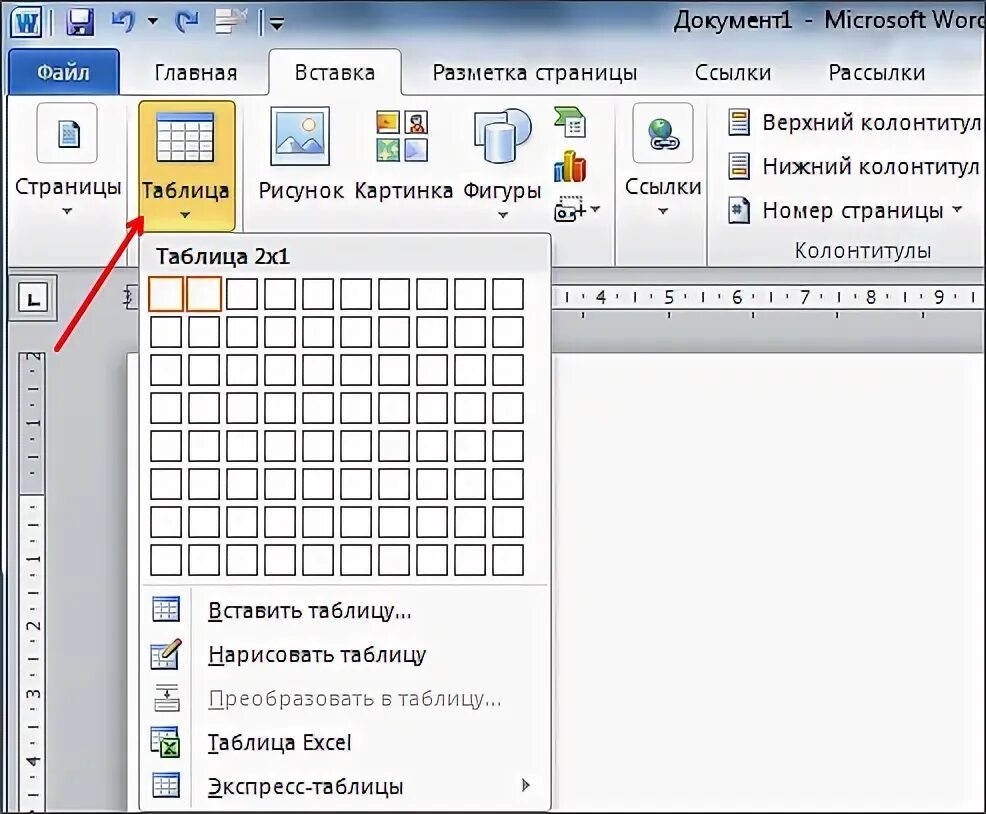Image resolution: width=986 pixels, height=814 pixels.
Task: Undo the last action
Action: tap(123, 22)
